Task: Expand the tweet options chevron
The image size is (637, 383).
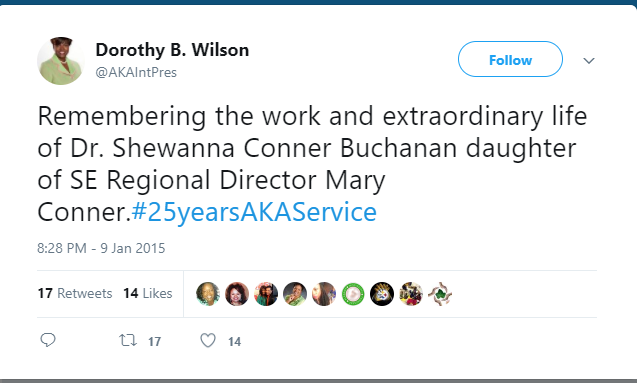Action: 589,61
